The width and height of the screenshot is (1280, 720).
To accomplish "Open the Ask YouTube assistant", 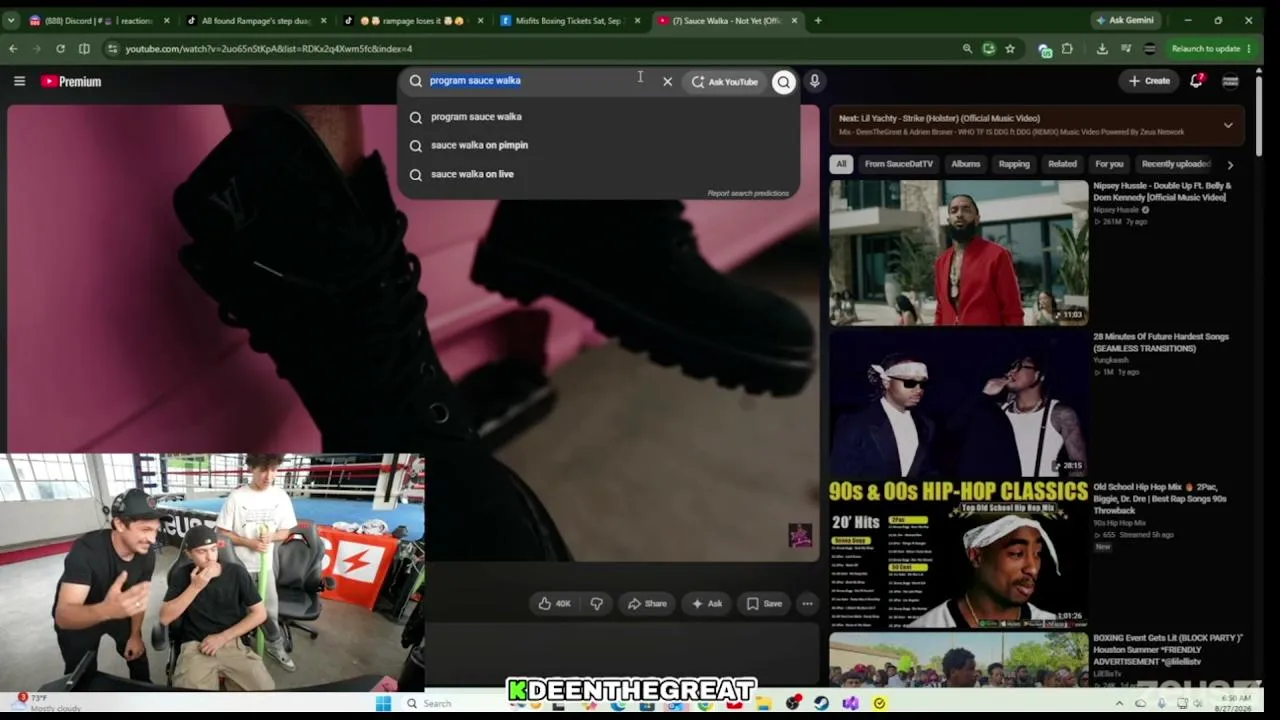I will tap(725, 81).
